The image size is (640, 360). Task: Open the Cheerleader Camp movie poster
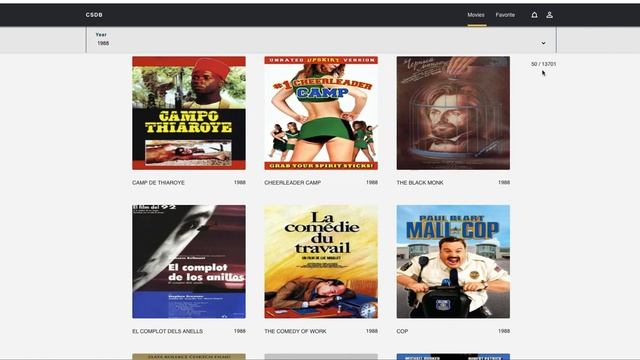321,113
